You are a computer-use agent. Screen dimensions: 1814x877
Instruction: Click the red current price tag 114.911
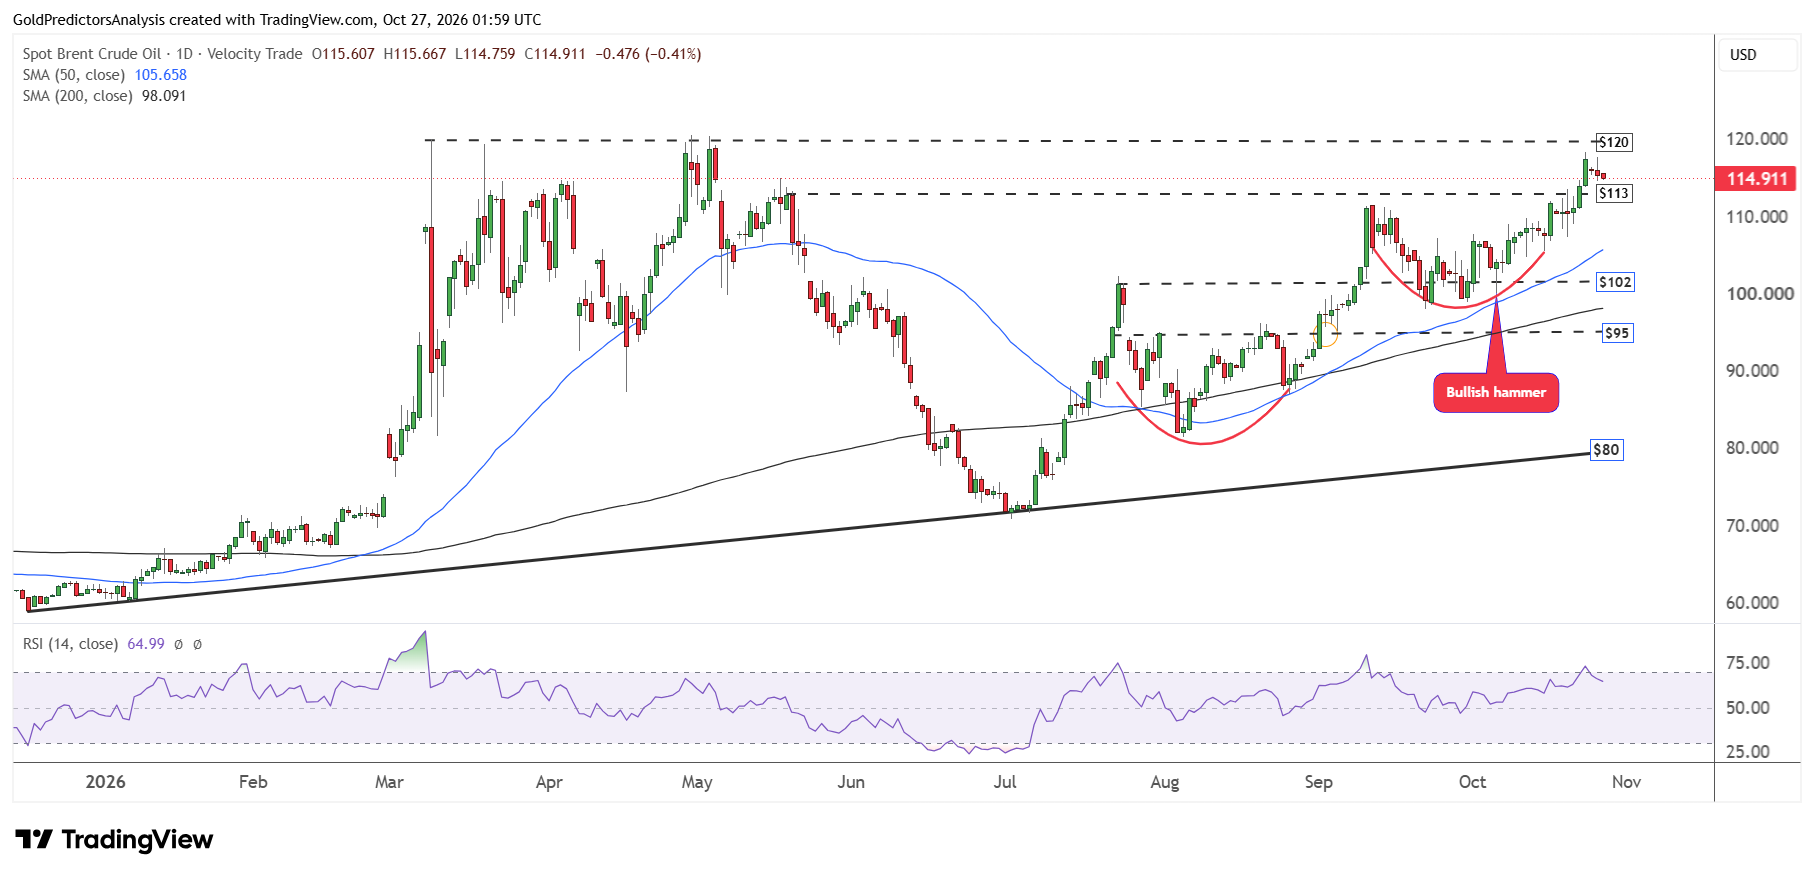pos(1756,179)
